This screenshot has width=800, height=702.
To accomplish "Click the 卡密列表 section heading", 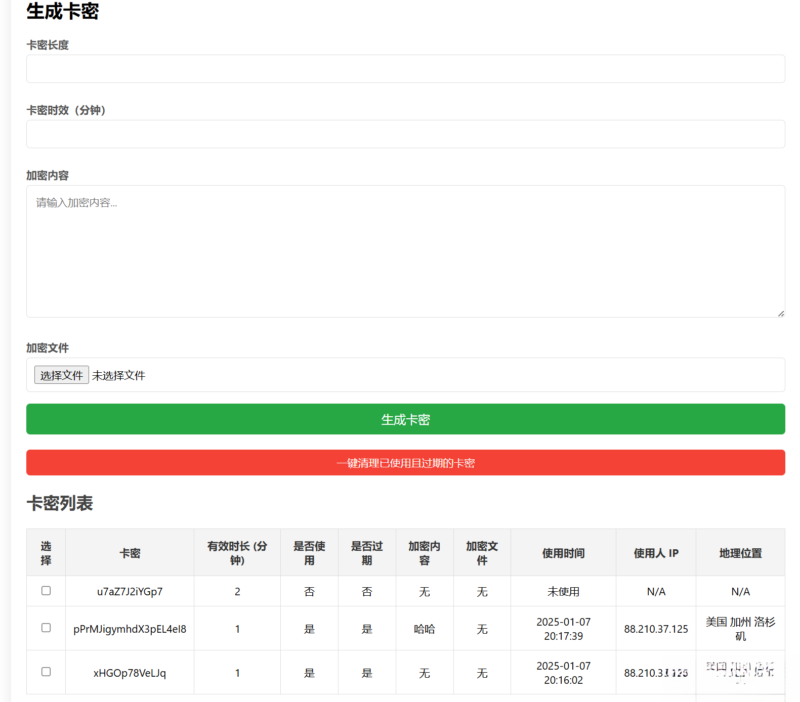I will (x=60, y=504).
